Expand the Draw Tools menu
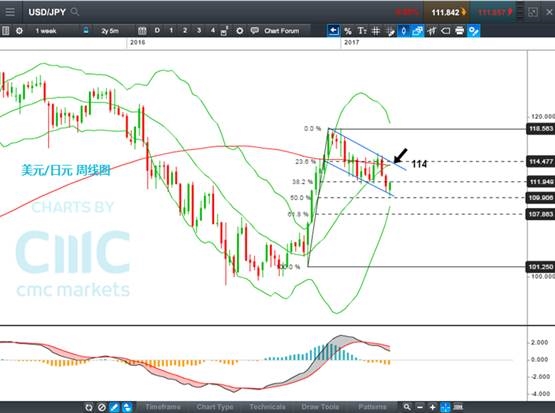This screenshot has height=413, width=555. coord(320,407)
